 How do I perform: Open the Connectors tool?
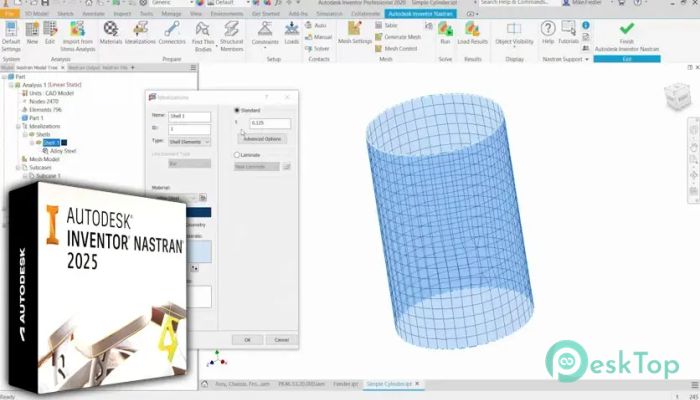(x=172, y=33)
